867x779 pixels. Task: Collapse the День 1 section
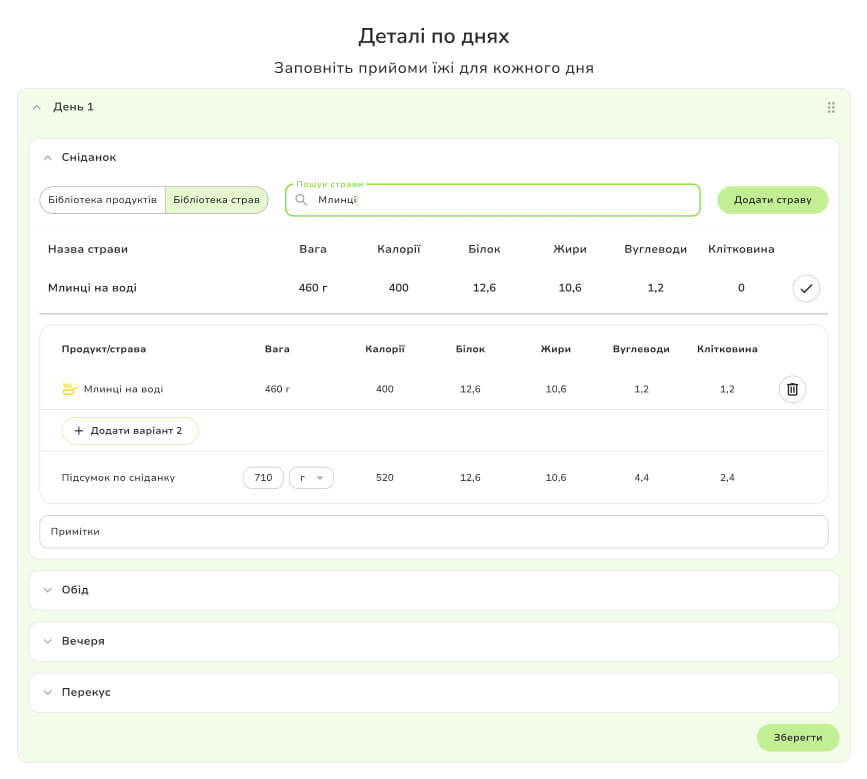pos(36,107)
